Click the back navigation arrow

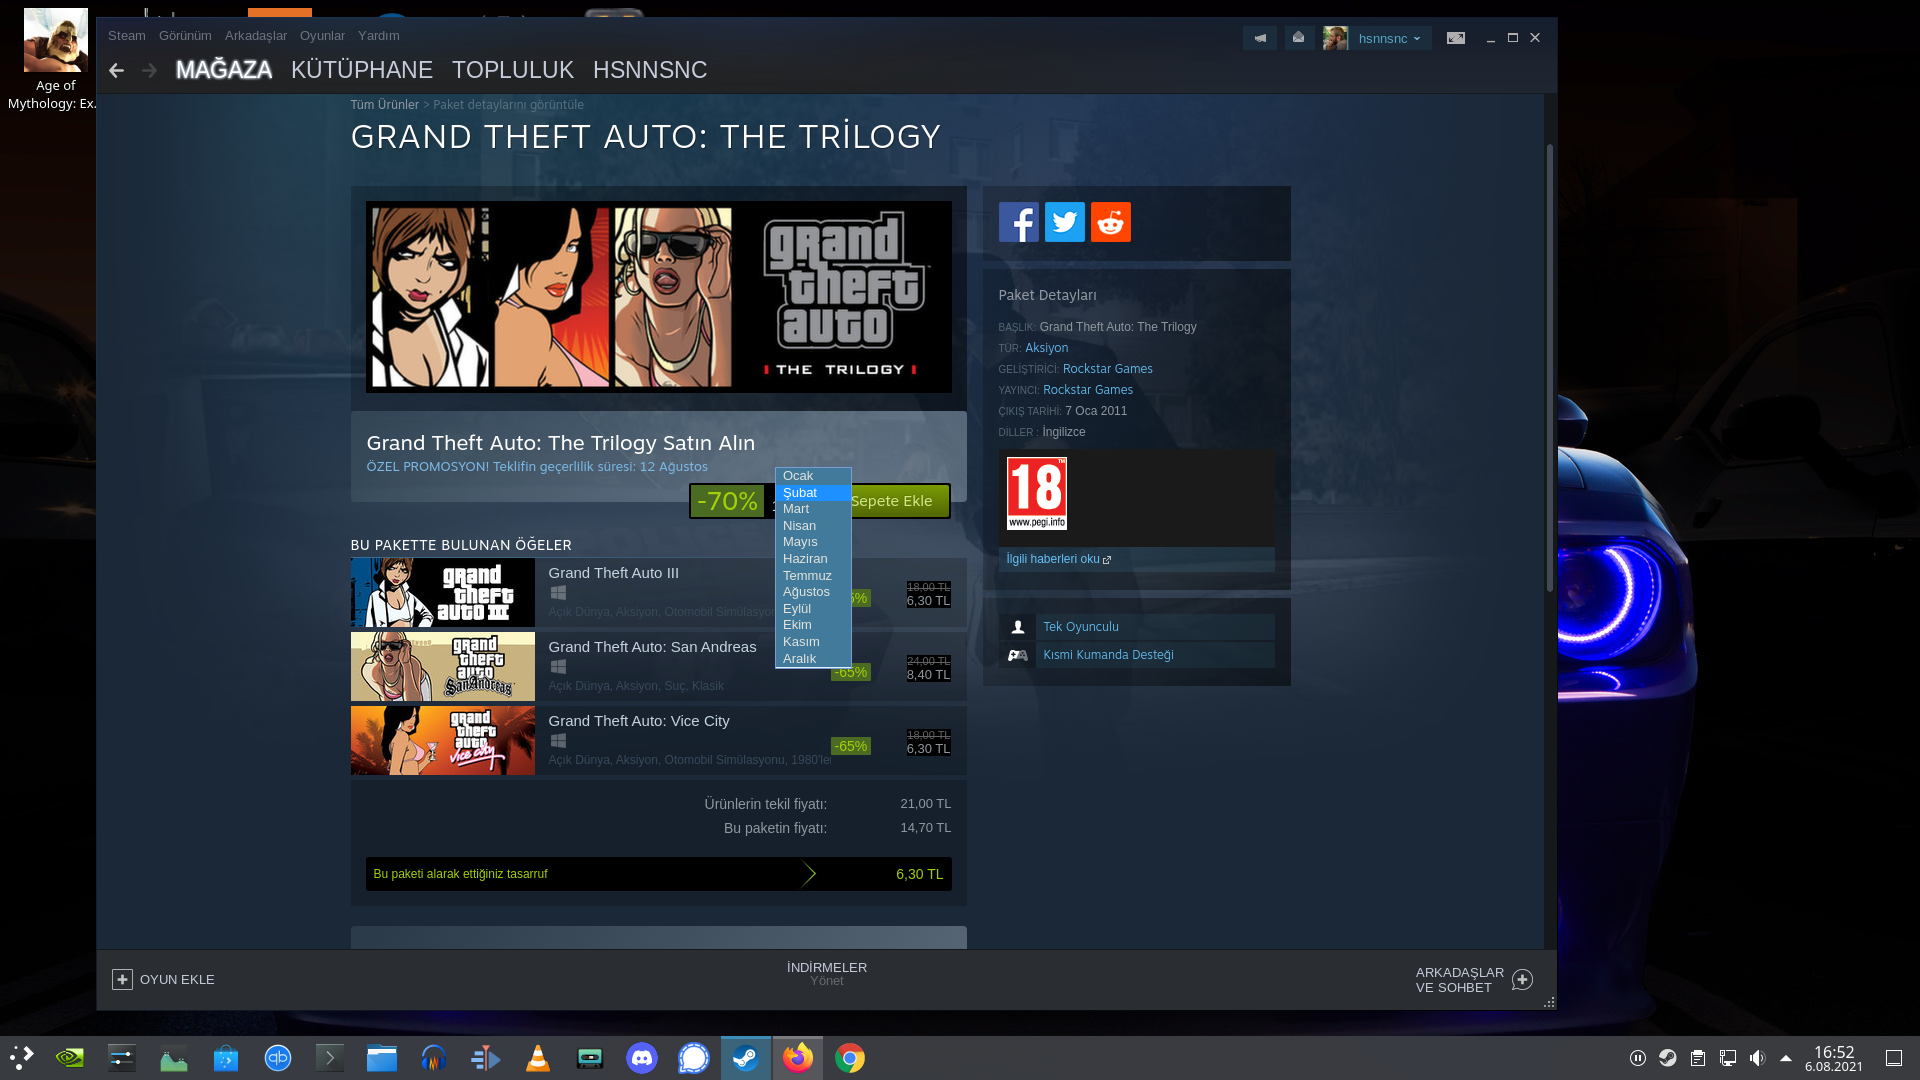click(x=117, y=70)
